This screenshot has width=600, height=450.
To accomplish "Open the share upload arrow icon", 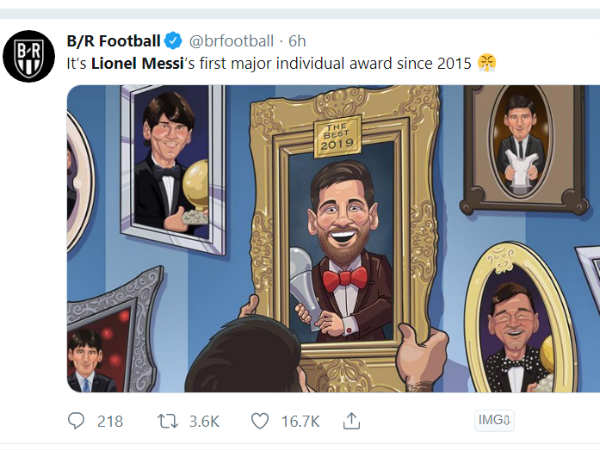I will coord(351,421).
